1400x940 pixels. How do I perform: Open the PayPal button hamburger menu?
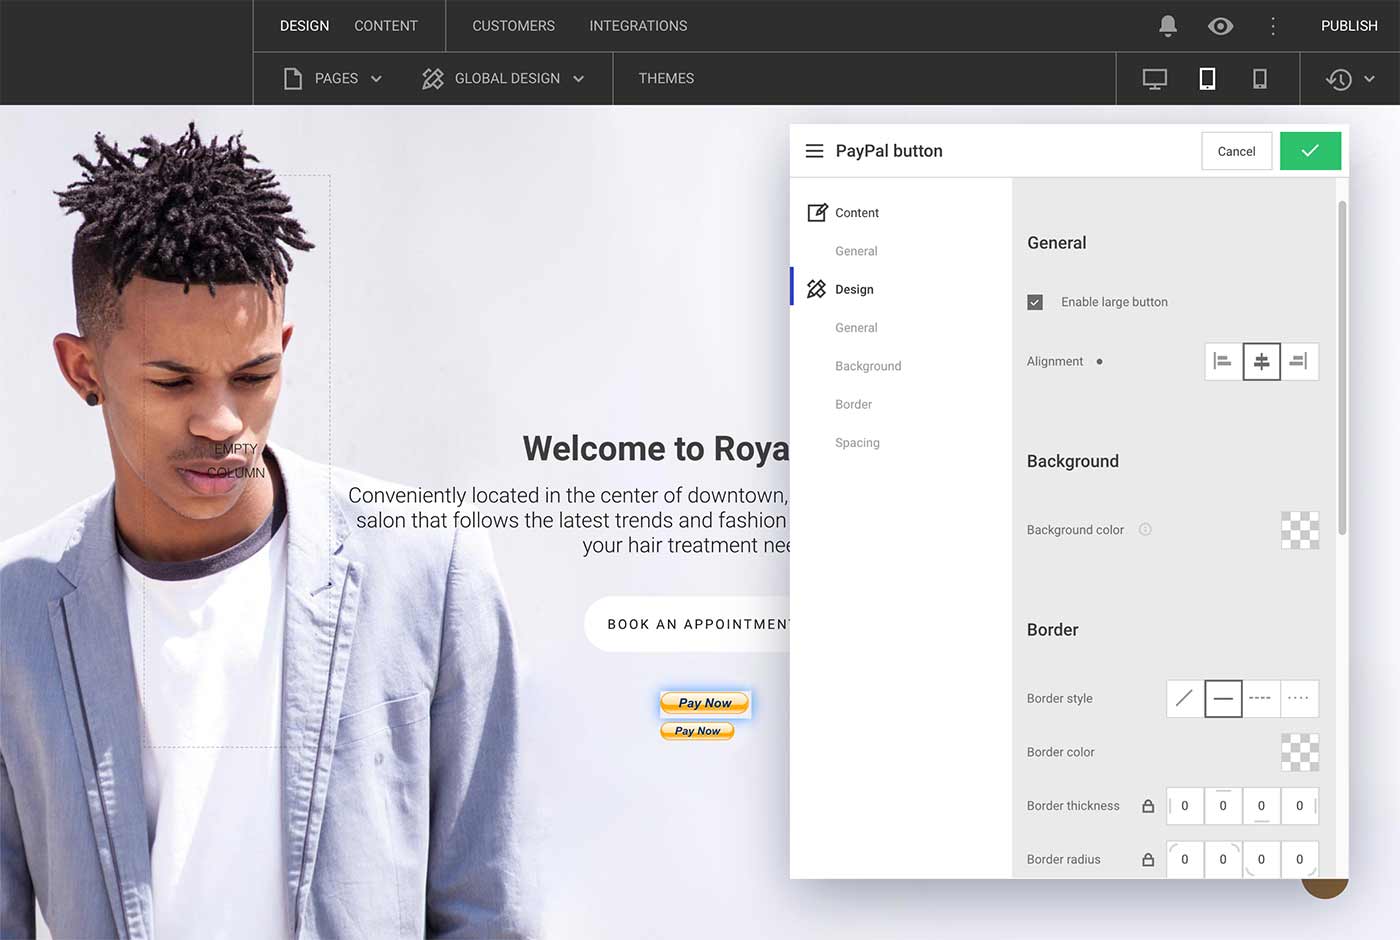point(814,151)
